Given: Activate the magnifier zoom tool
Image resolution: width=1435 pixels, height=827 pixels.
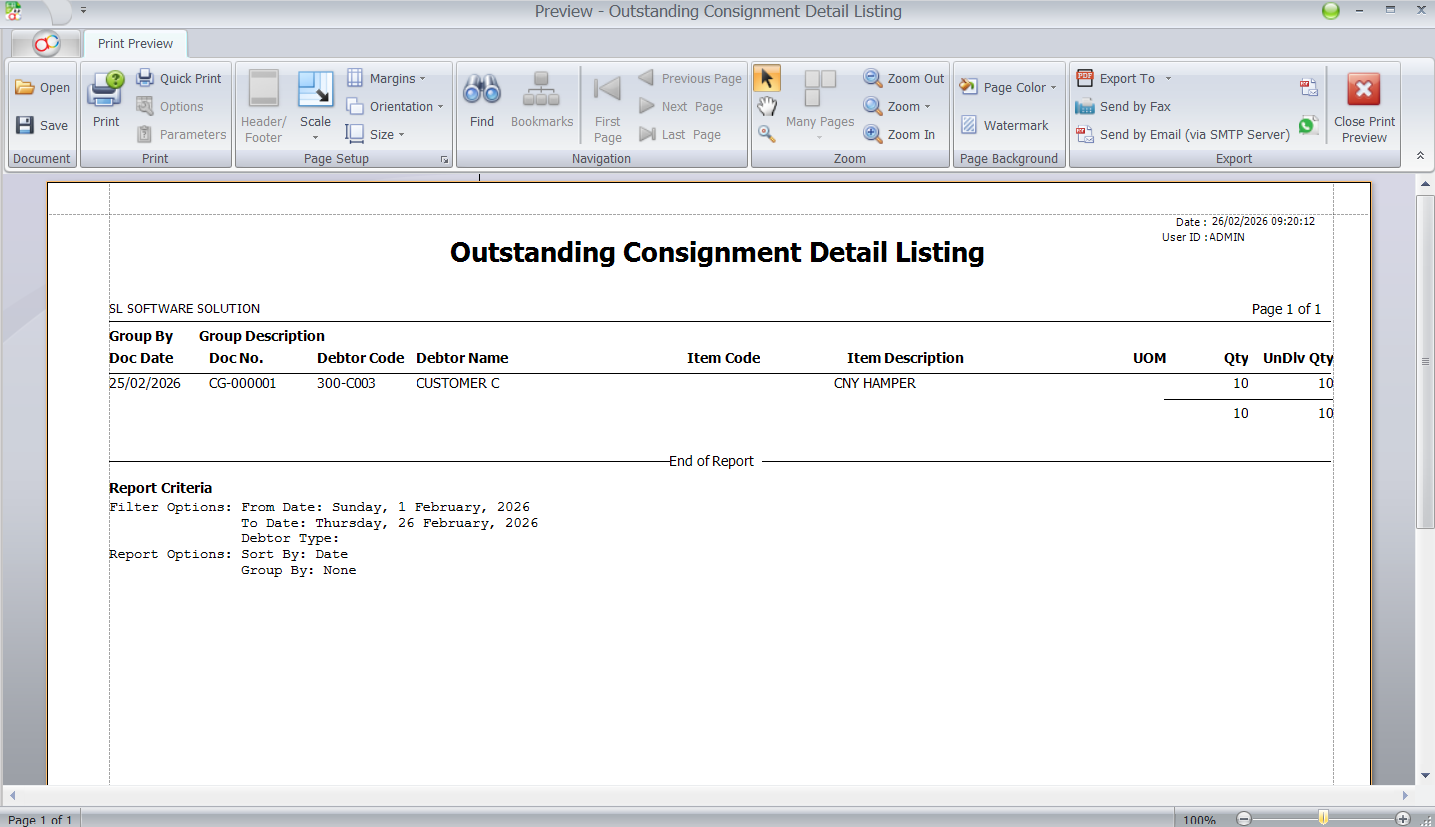Looking at the screenshot, I should [766, 133].
